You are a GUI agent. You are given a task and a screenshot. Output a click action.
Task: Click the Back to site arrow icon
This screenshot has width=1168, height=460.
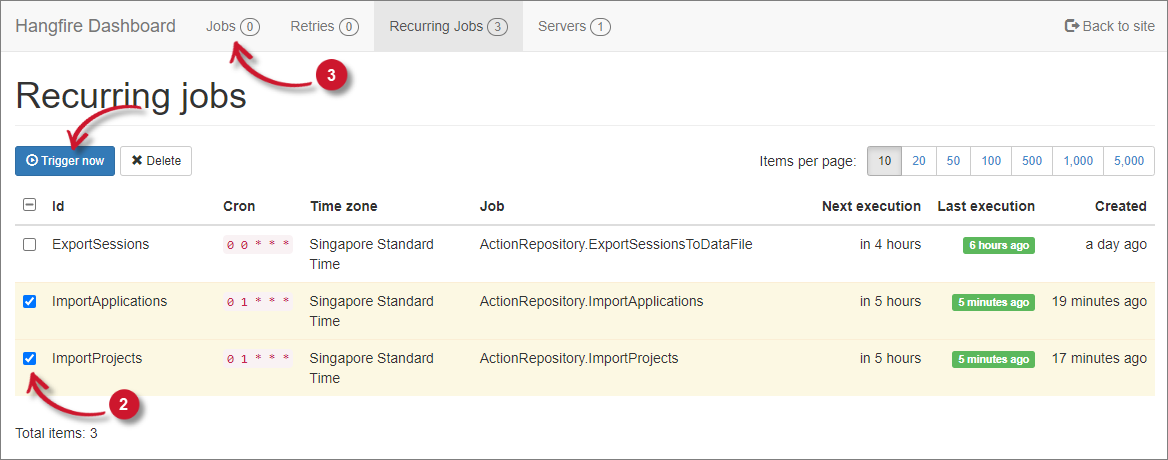coord(1072,26)
